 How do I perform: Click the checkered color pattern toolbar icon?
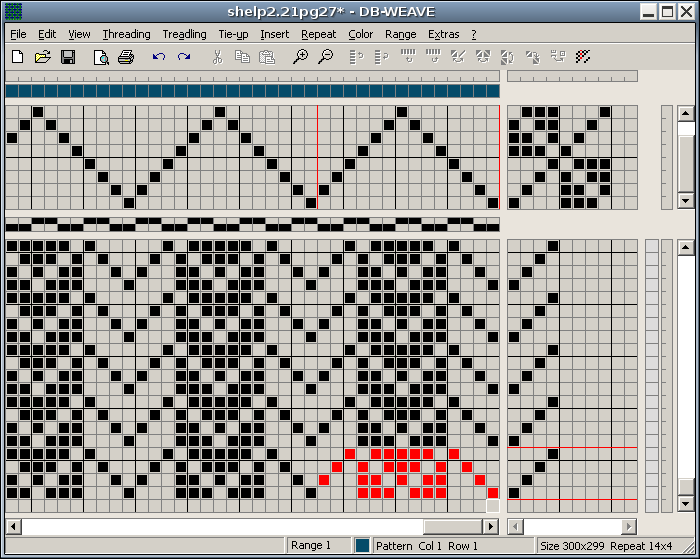click(x=583, y=57)
